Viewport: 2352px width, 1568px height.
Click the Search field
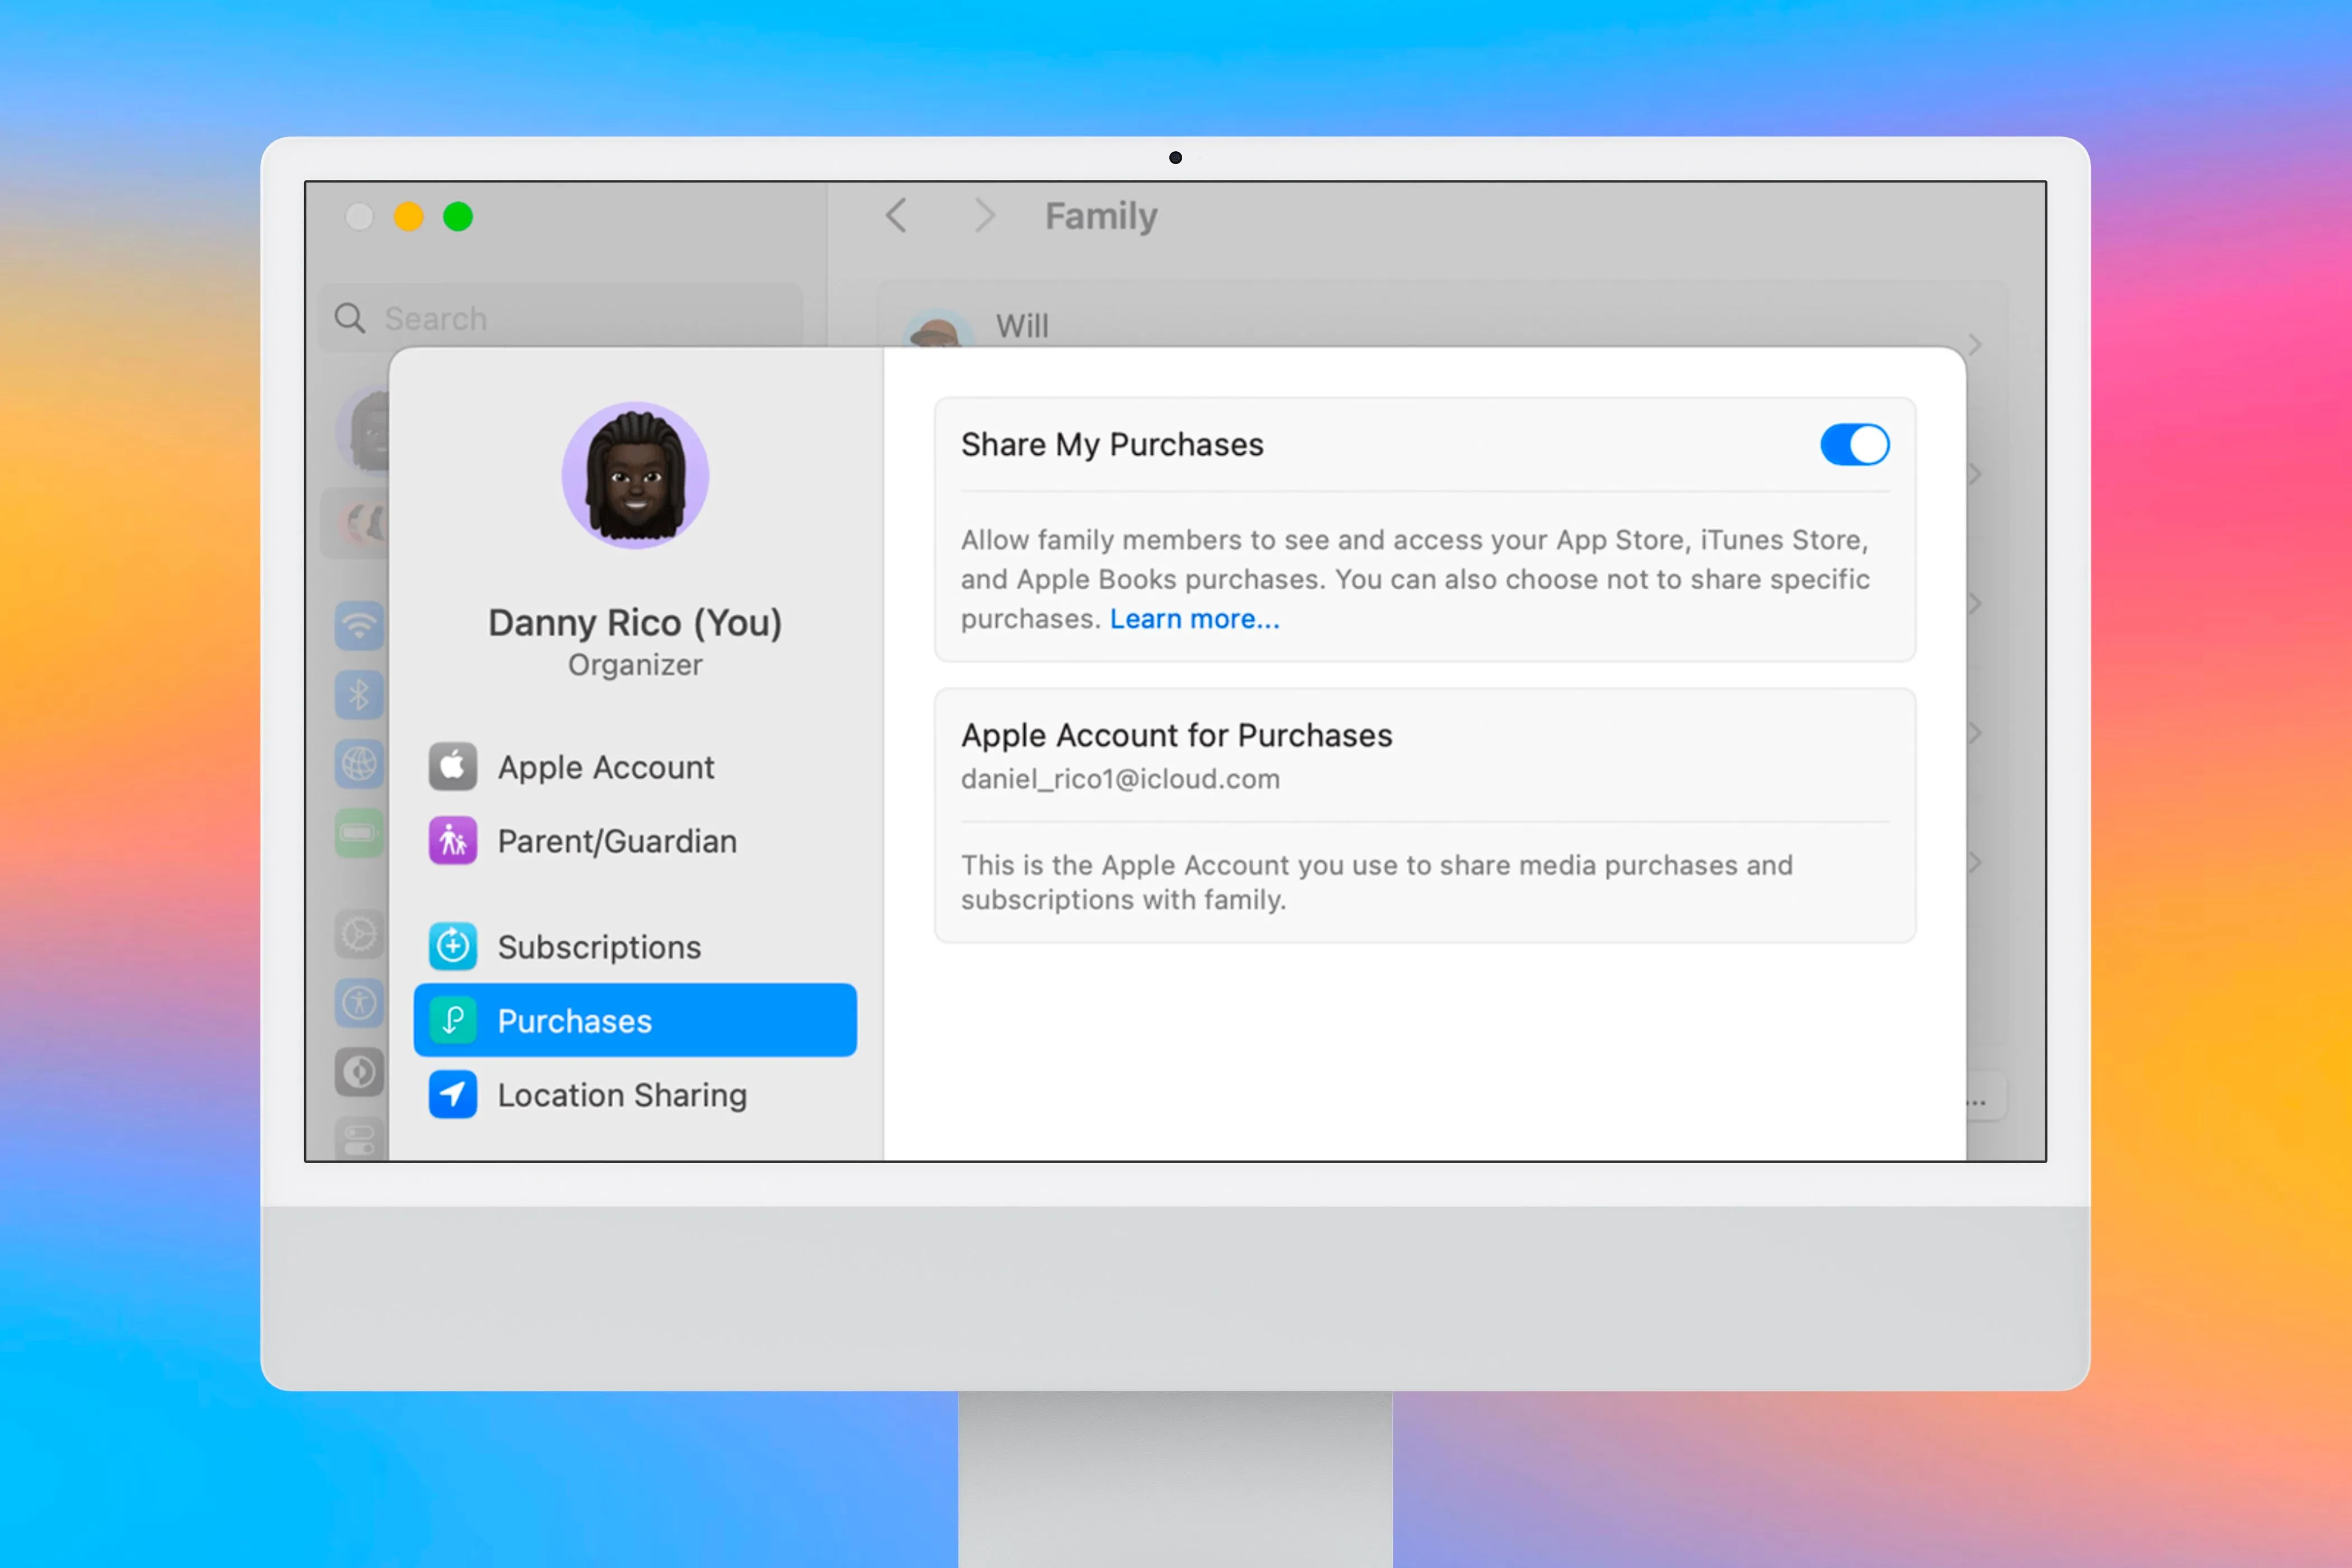pyautogui.click(x=561, y=318)
